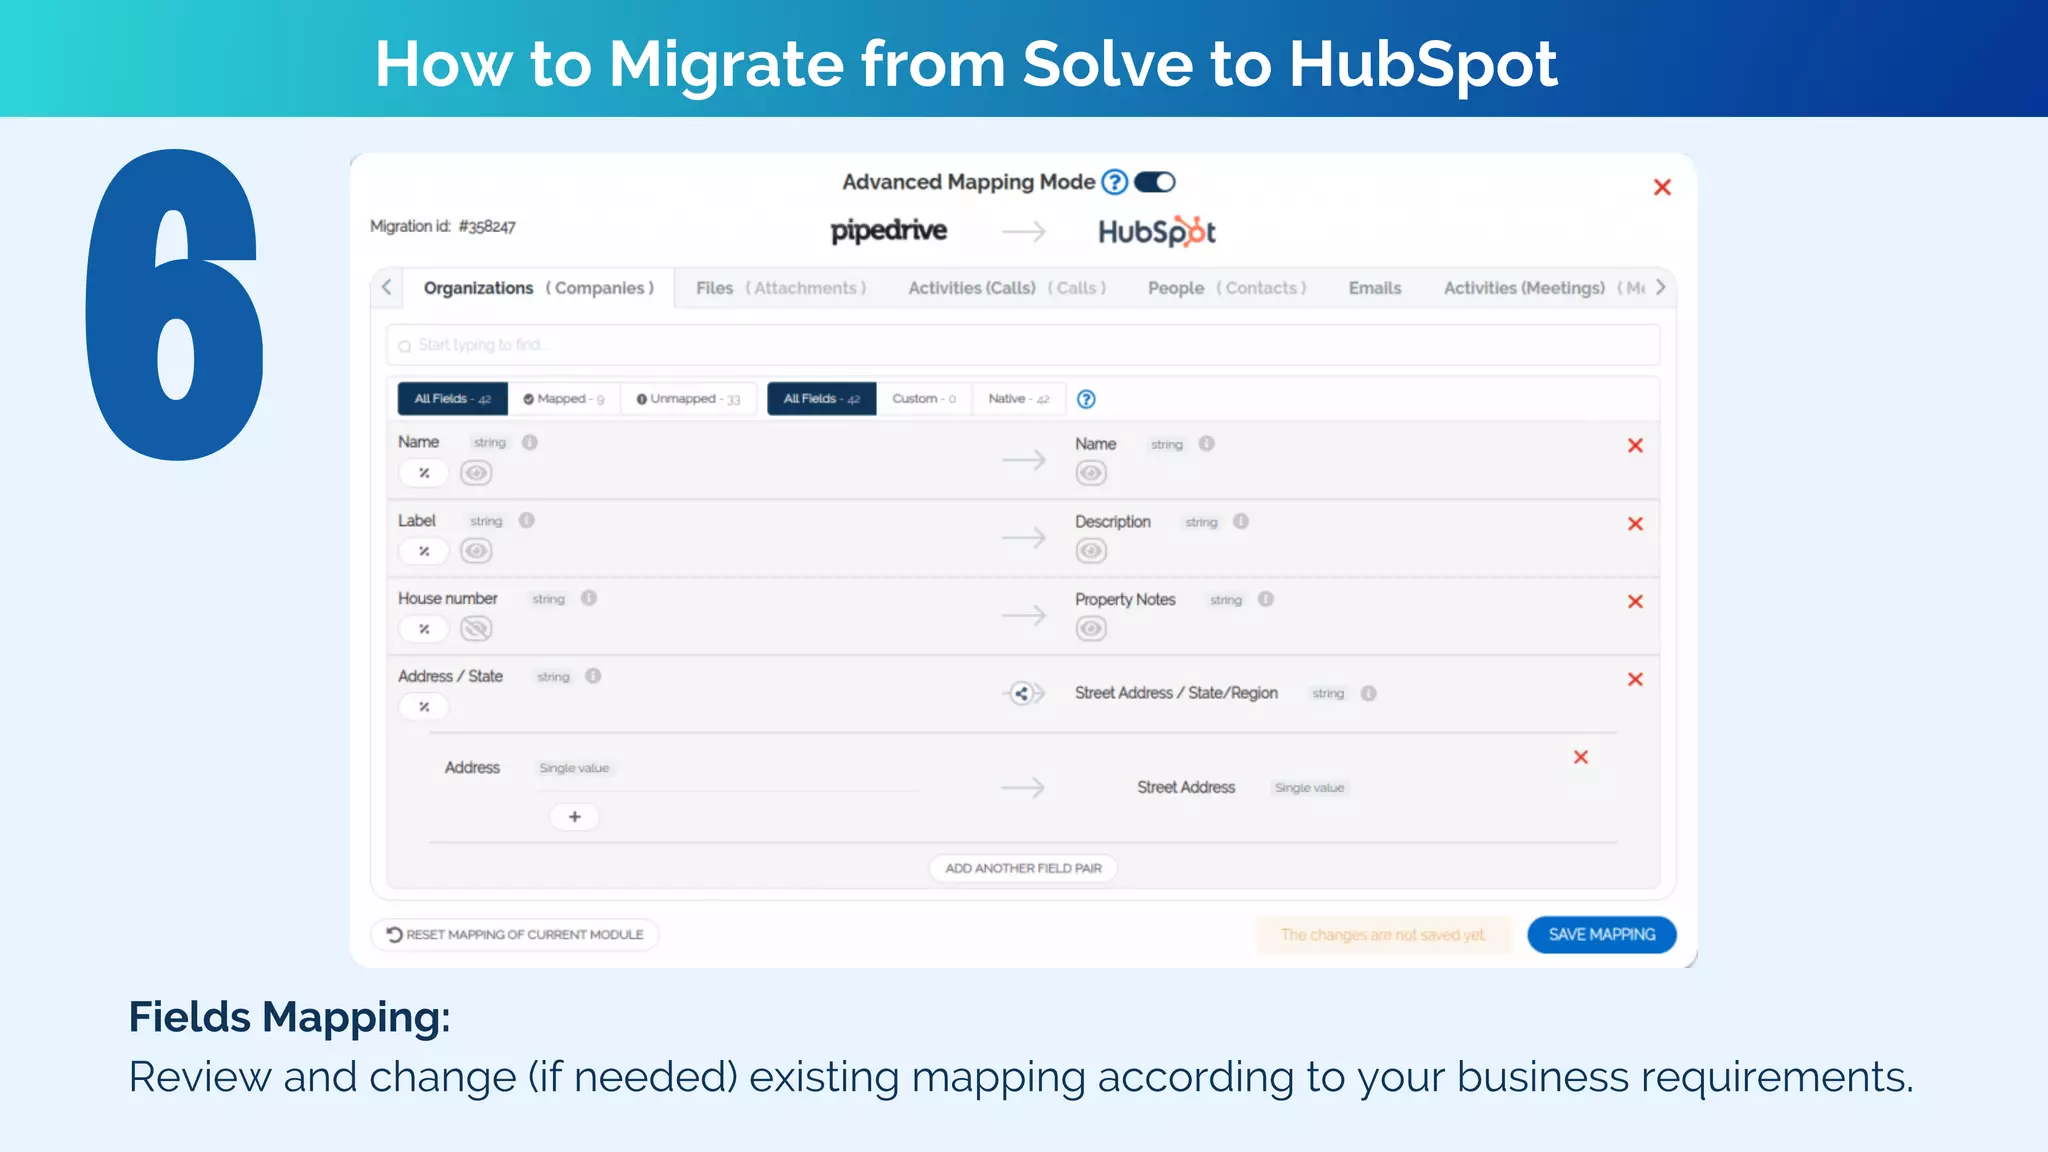Open info icon beside Street Address / State/Region
The width and height of the screenshot is (2048, 1152).
click(1369, 693)
